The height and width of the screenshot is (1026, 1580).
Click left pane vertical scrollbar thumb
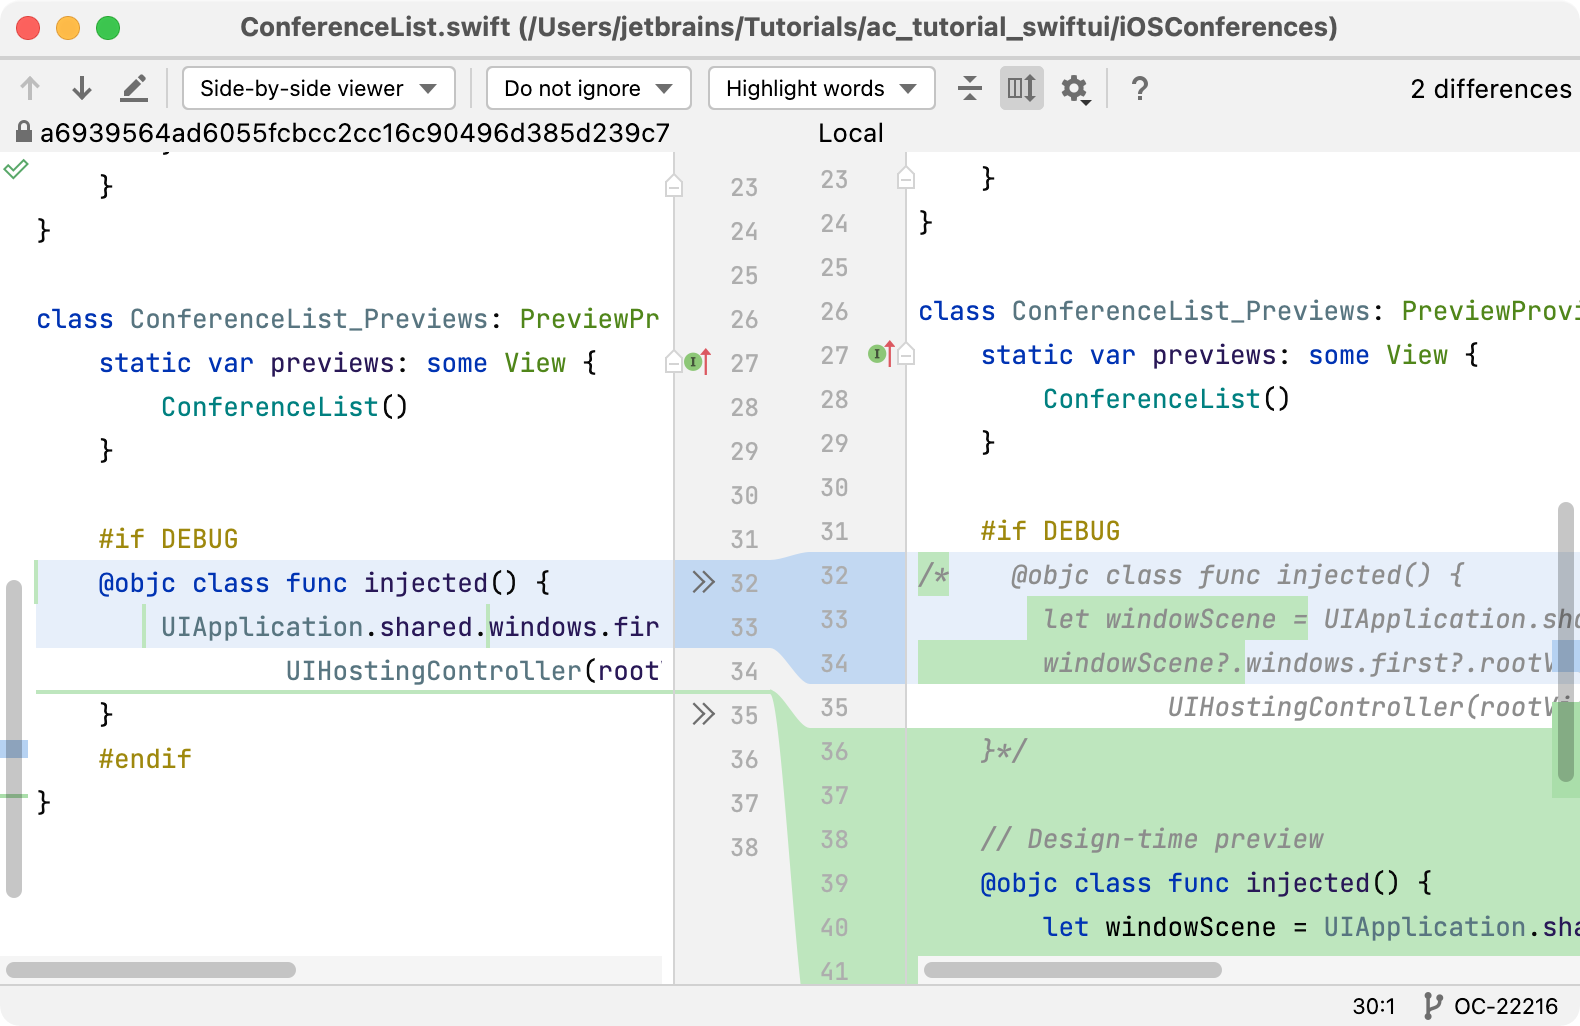(x=14, y=738)
